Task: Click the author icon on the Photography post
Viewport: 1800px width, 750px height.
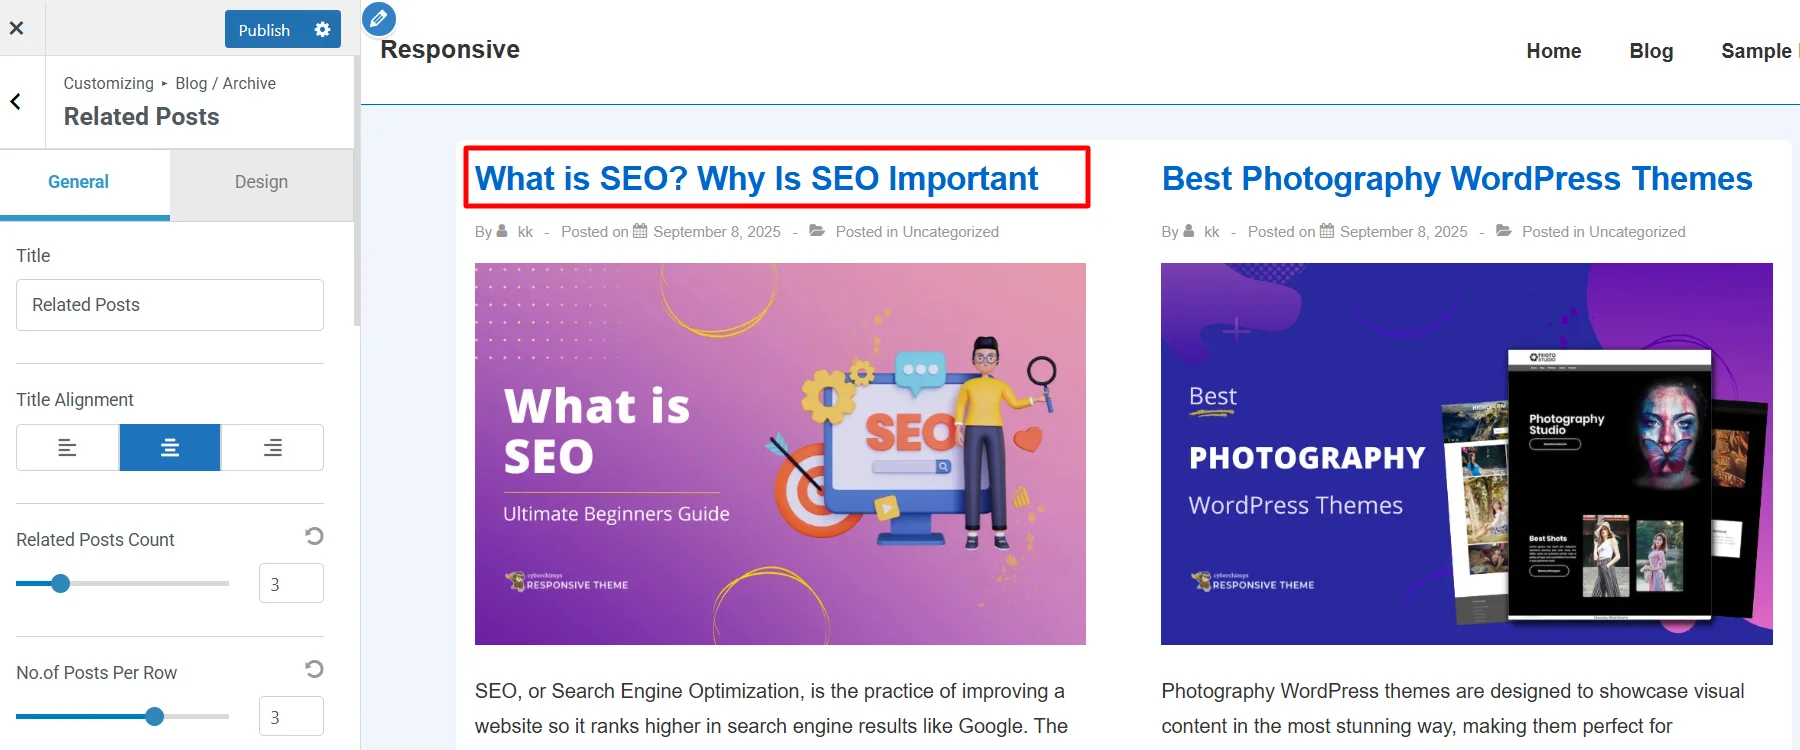Action: click(1189, 231)
